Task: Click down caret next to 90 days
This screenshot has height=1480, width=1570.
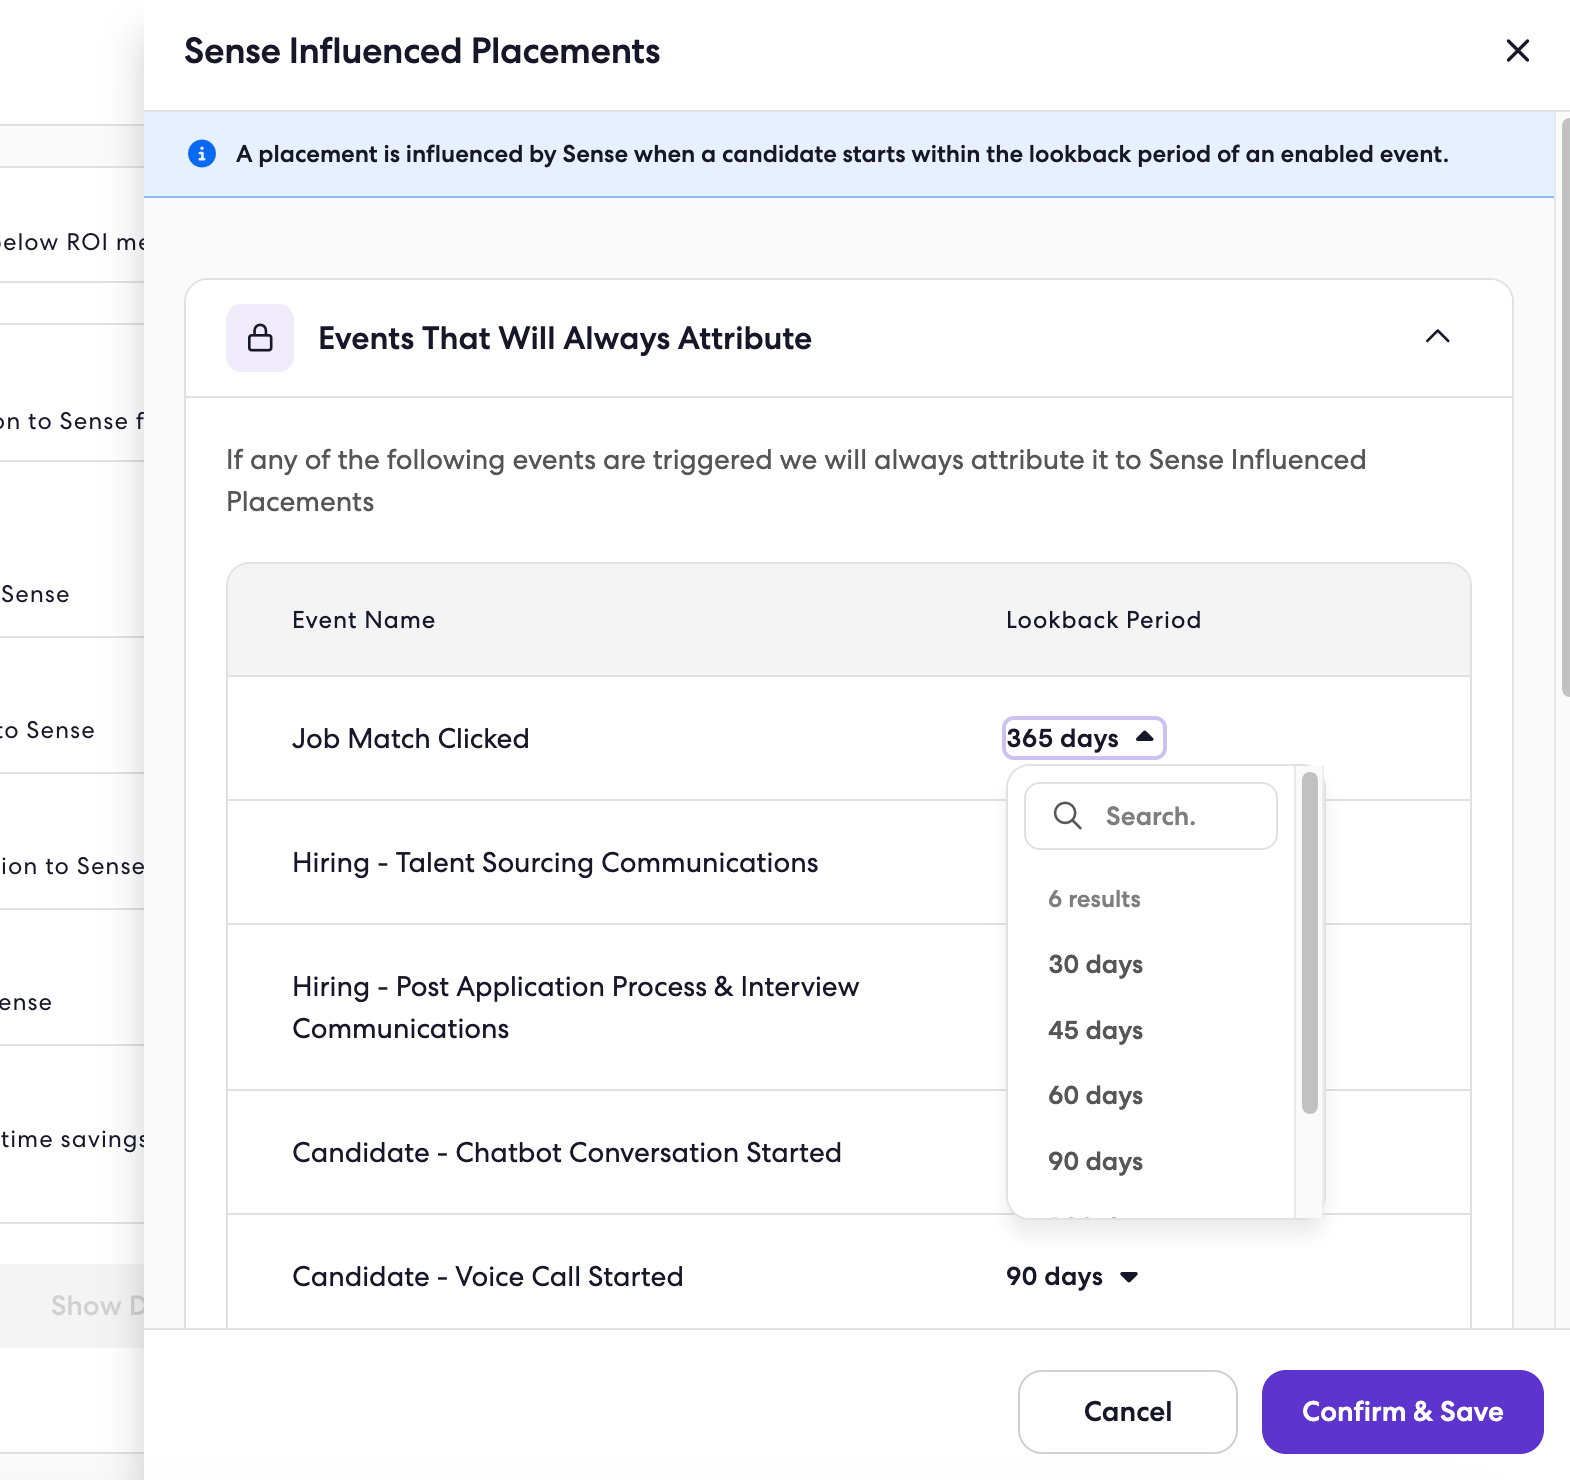Action: pyautogui.click(x=1129, y=1277)
